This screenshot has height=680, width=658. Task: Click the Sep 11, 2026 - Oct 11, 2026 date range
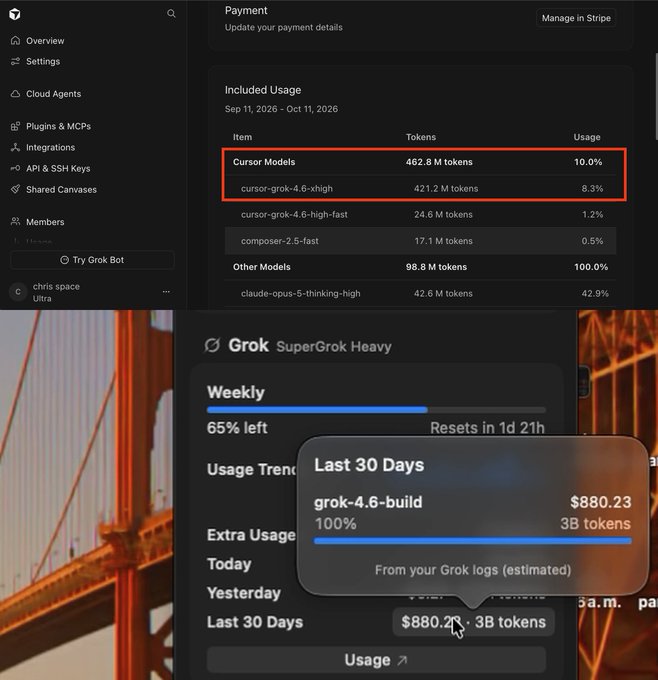pos(281,109)
